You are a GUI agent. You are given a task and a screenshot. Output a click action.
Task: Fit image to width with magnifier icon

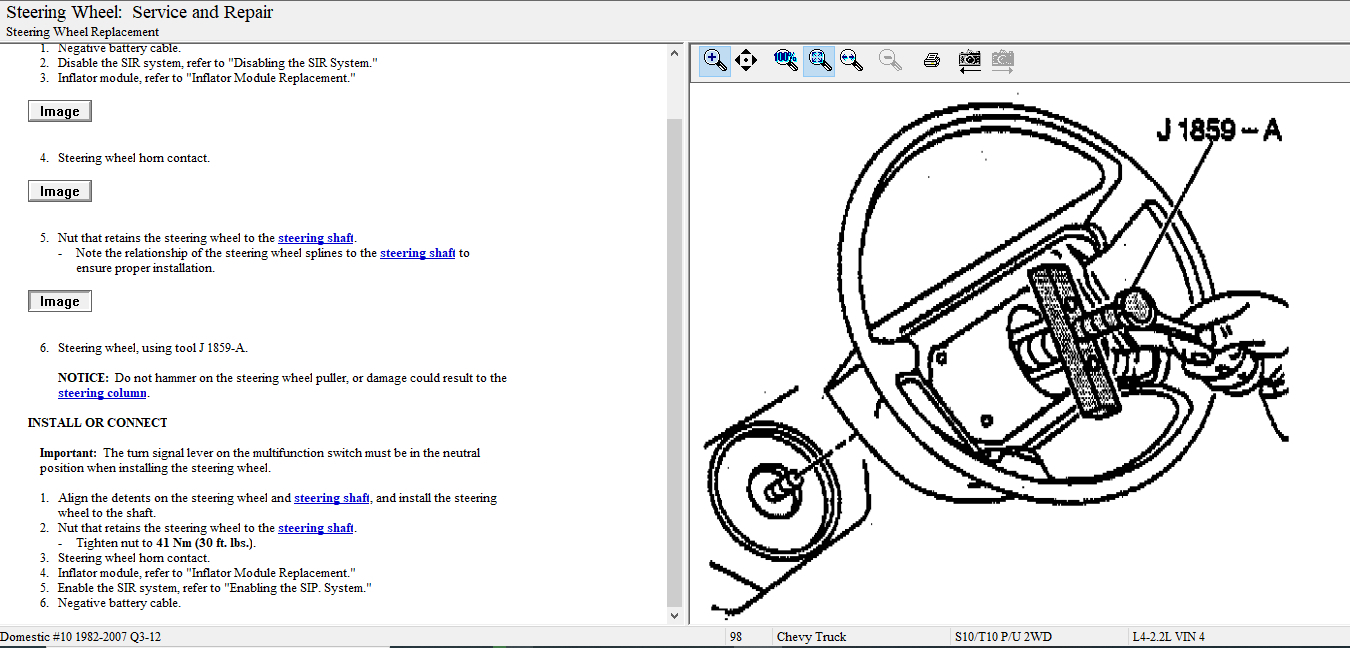click(851, 60)
